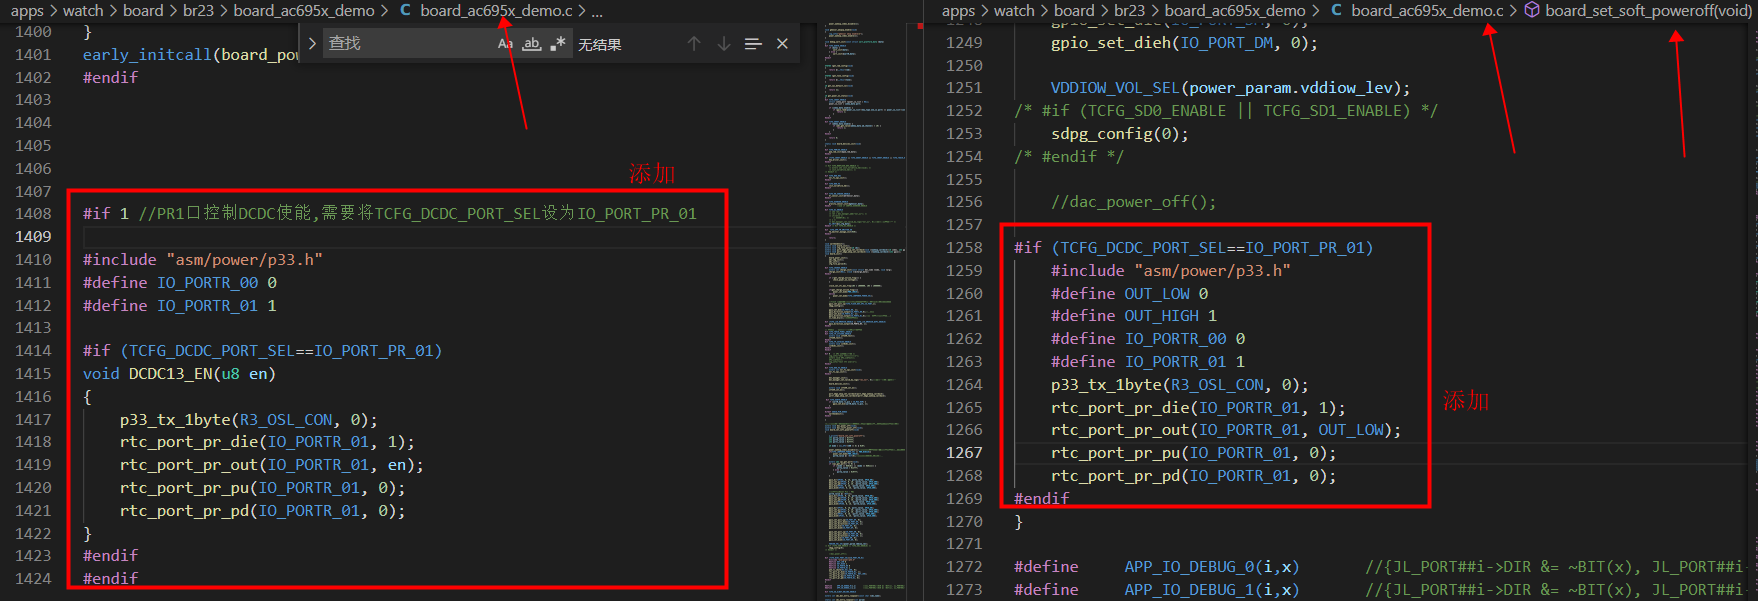Screen dimensions: 1758x601
Task: Go to next match arrow
Action: (724, 44)
